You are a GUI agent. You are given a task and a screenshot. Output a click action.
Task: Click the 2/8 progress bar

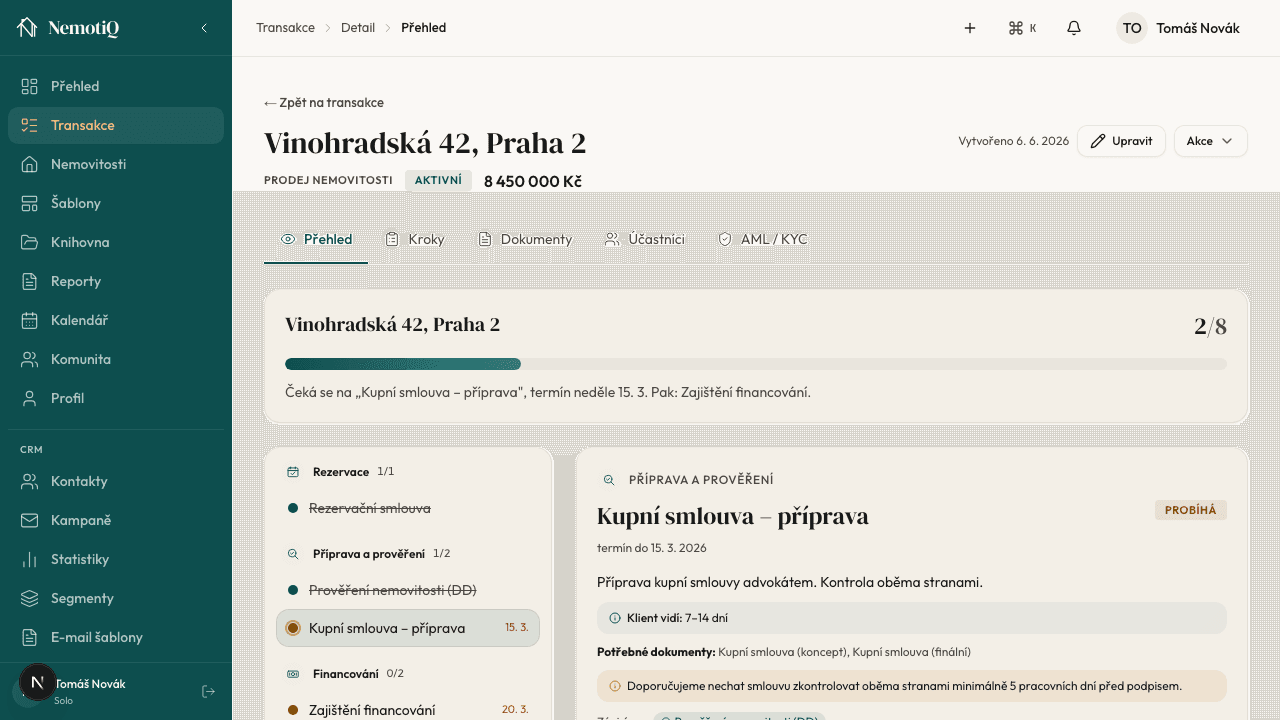tap(756, 364)
